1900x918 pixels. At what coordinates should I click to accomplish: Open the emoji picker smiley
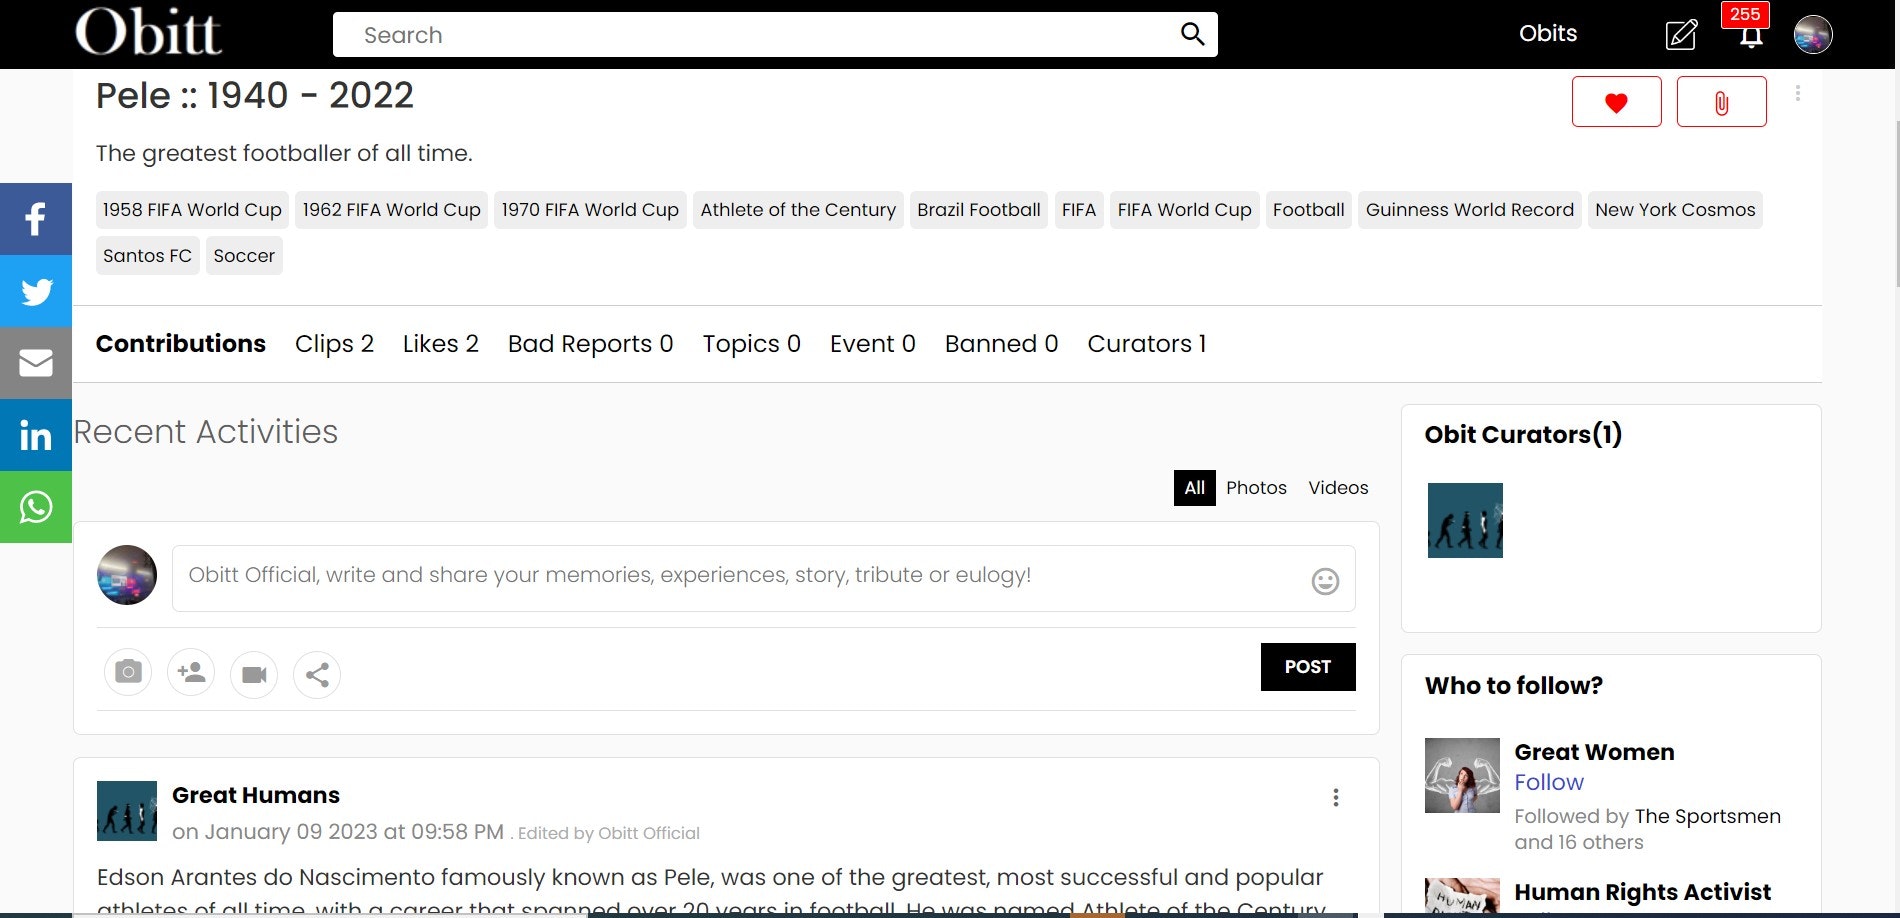(x=1325, y=581)
